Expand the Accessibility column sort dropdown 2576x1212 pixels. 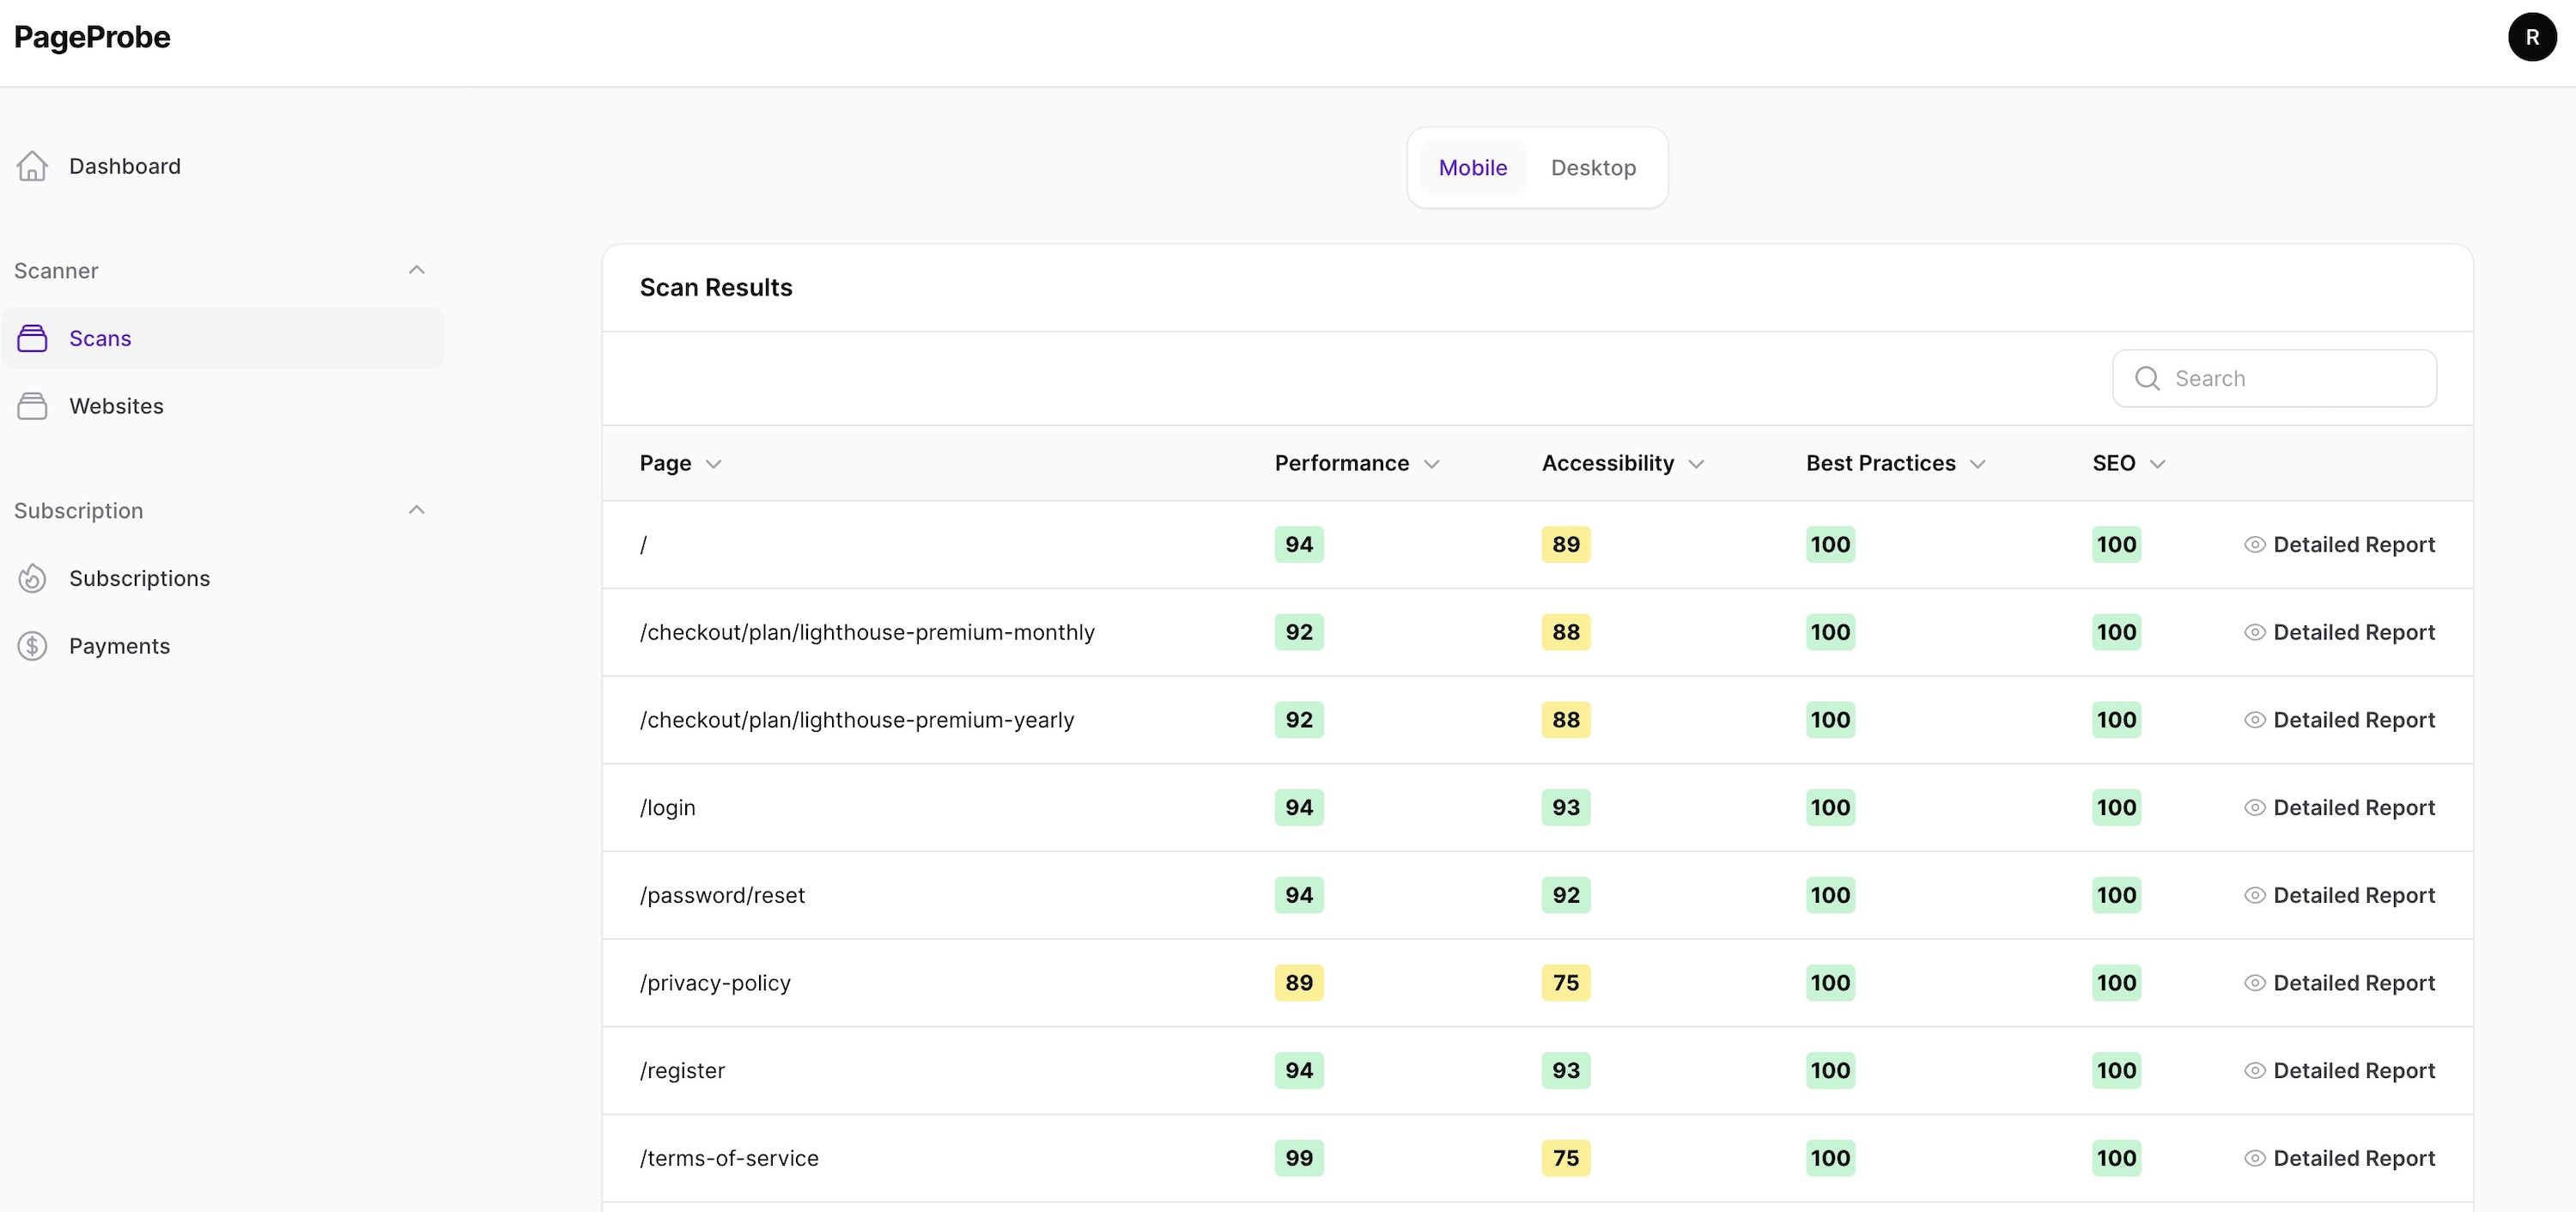pyautogui.click(x=1695, y=462)
